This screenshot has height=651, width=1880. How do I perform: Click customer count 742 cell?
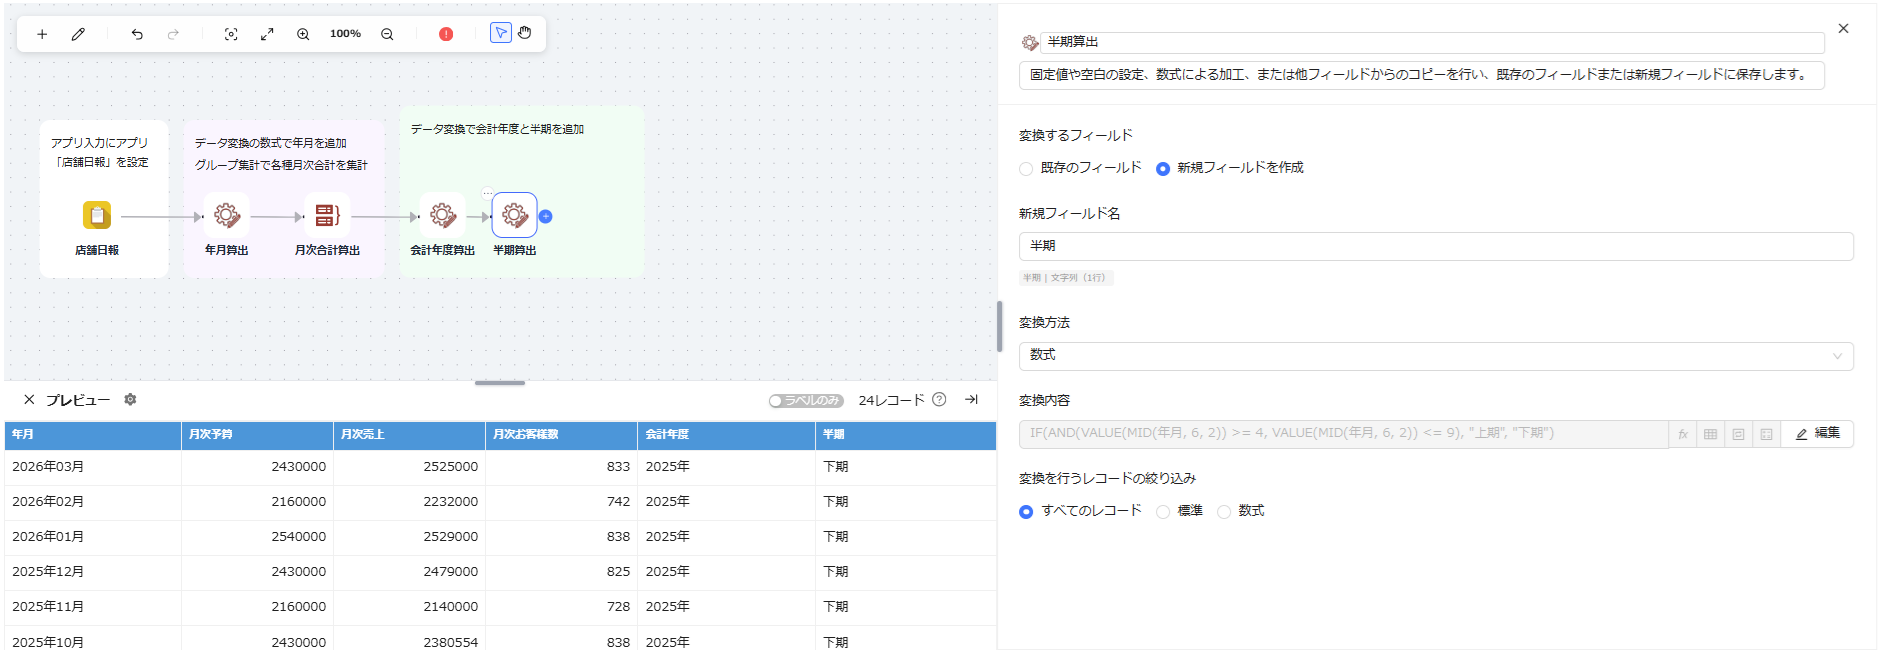tap(561, 502)
